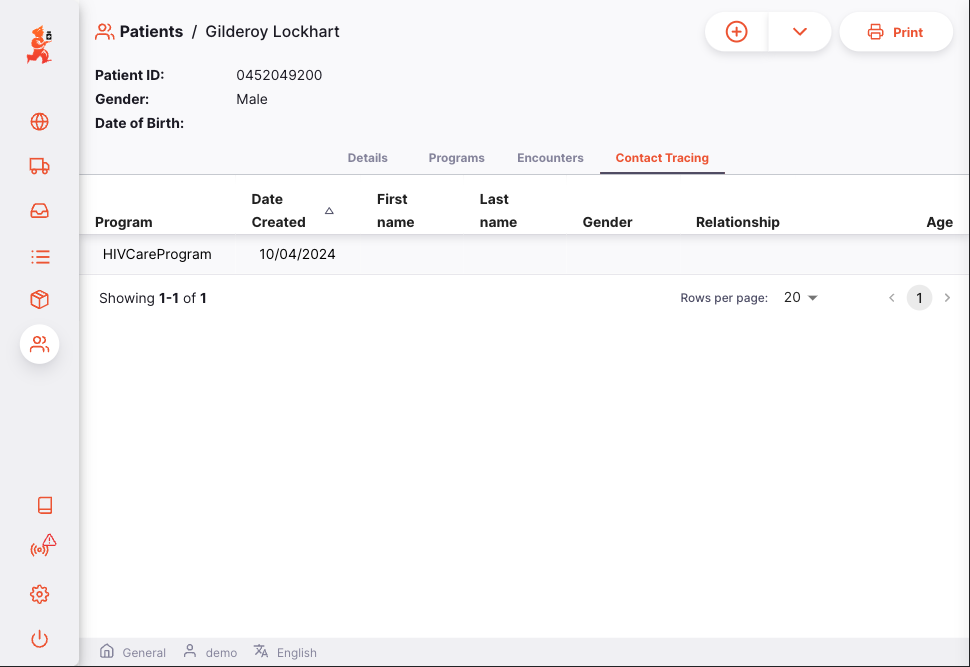Click the circled plus add button
The width and height of the screenshot is (970, 667).
pos(736,32)
